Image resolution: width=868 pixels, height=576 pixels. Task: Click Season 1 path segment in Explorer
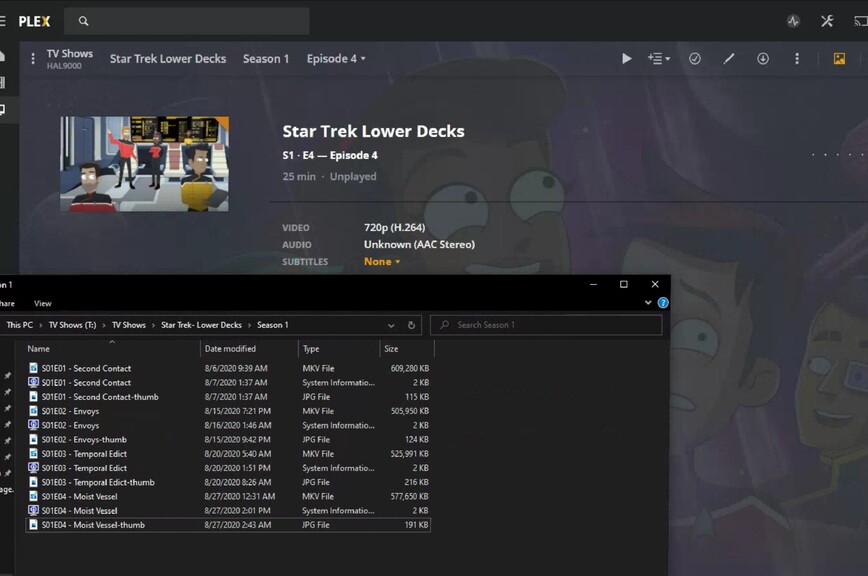pos(272,325)
